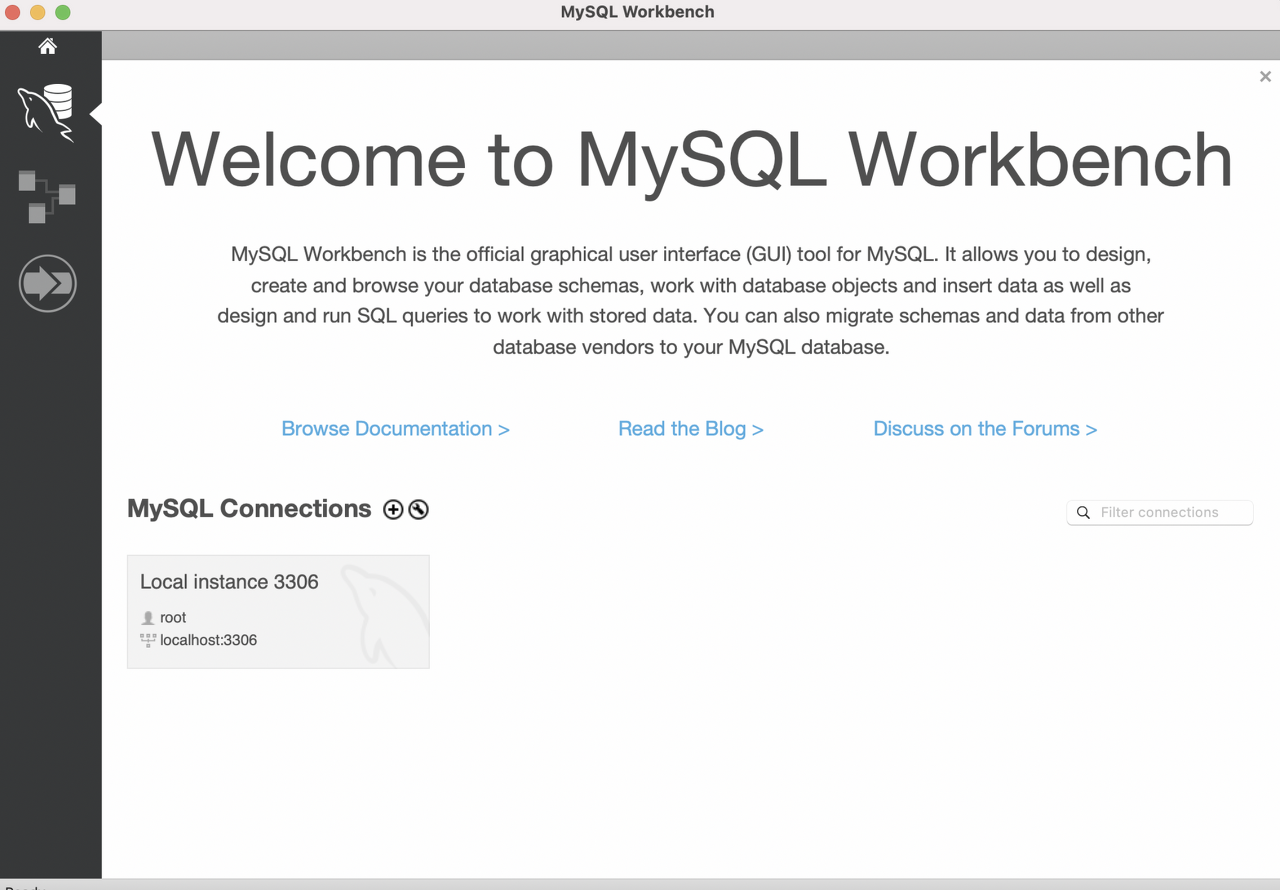Focus the Filter connections search field

point(1160,512)
